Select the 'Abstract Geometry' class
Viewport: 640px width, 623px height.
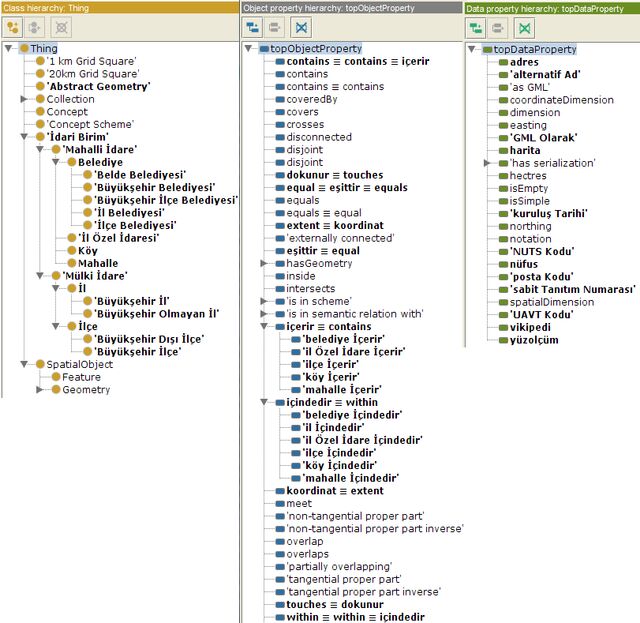click(x=93, y=87)
